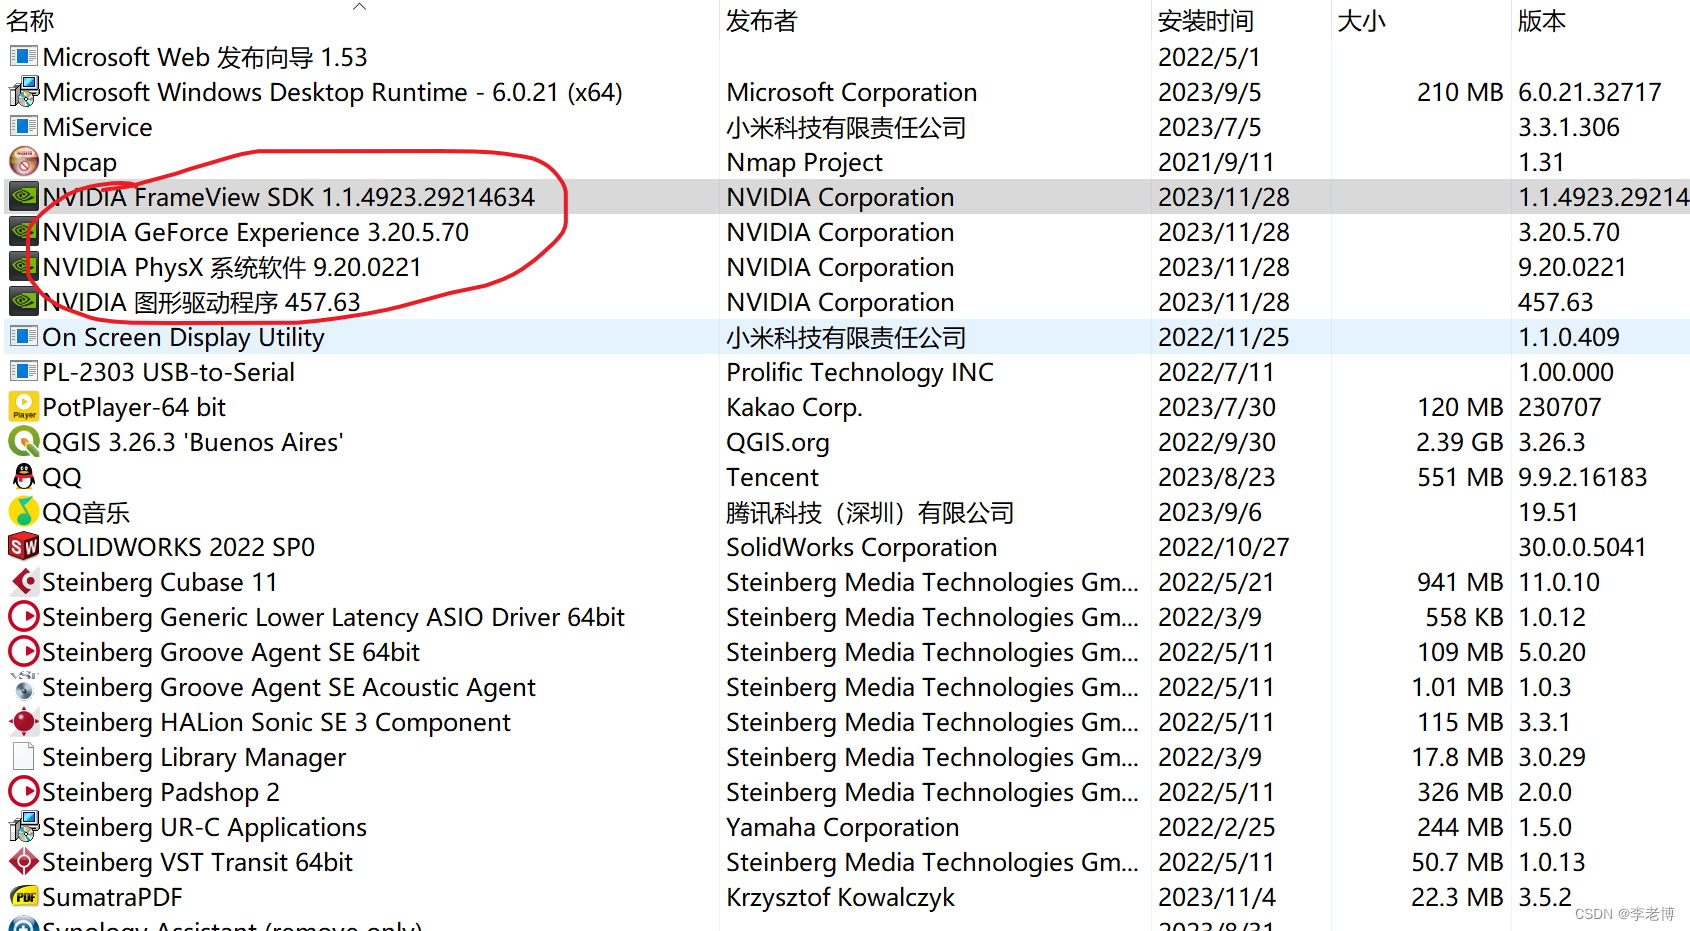Click the Steinberg UR-C Applications icon
This screenshot has height=931, width=1690.
click(x=24, y=826)
